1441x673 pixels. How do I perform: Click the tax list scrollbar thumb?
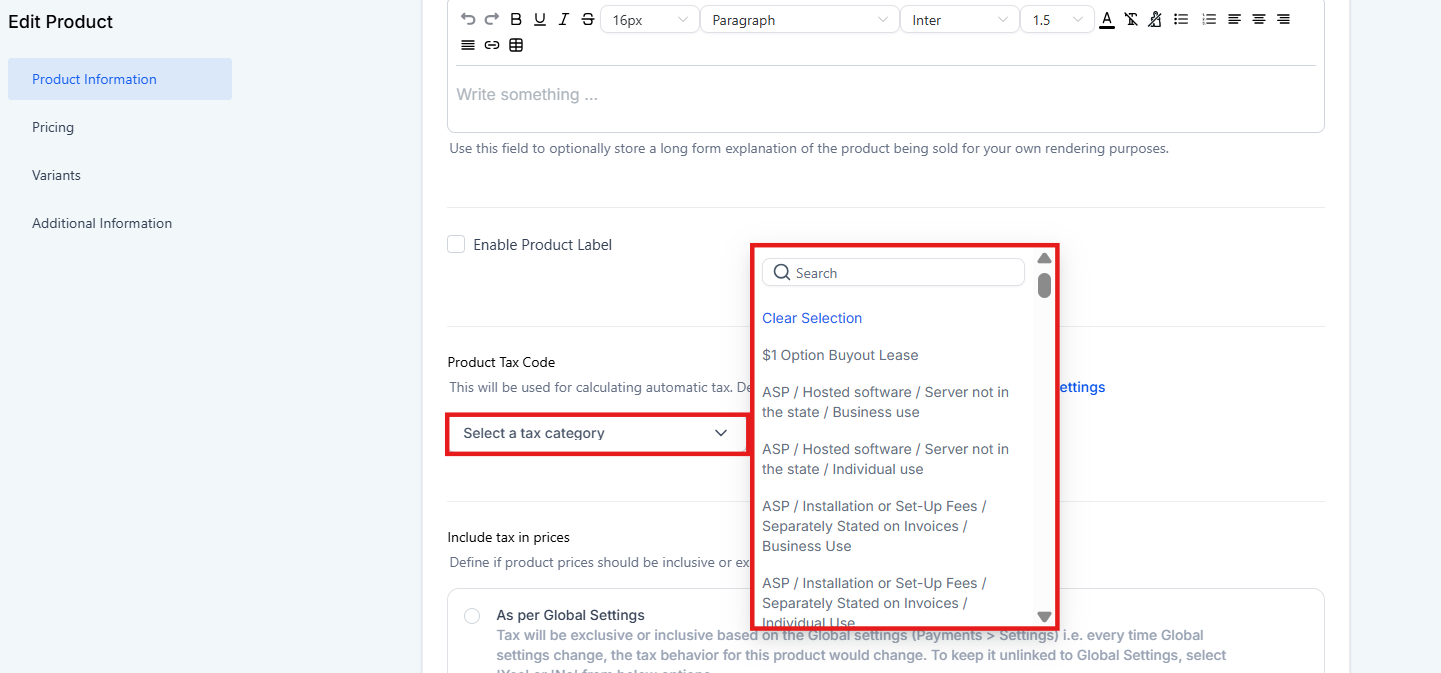pos(1044,285)
